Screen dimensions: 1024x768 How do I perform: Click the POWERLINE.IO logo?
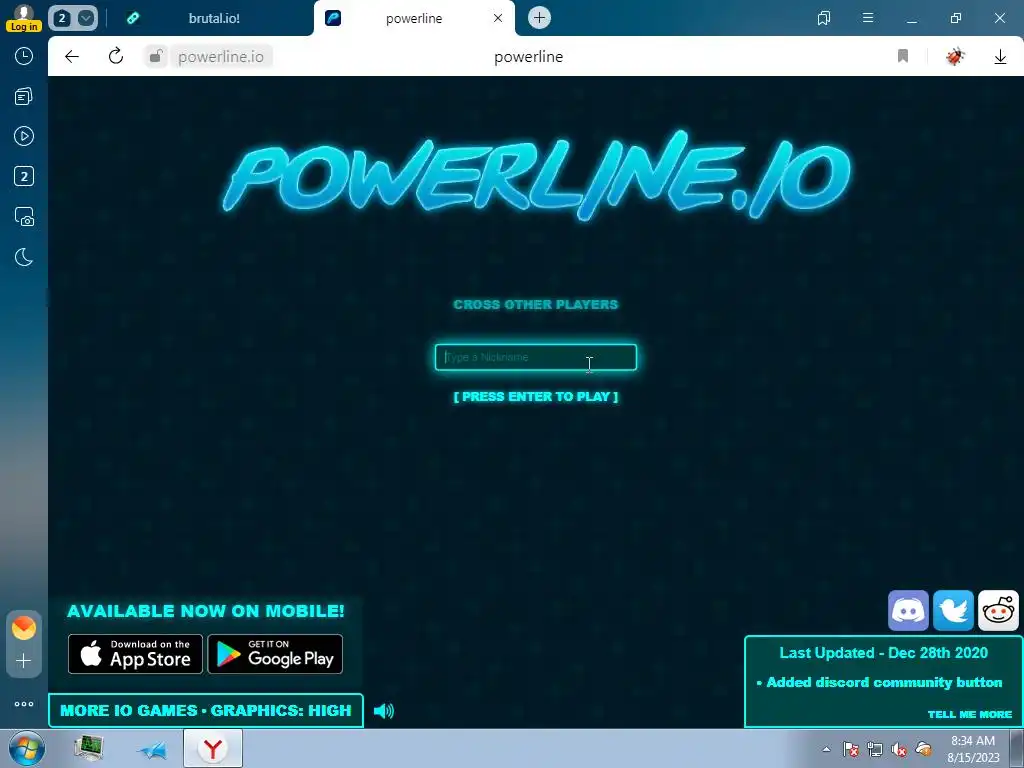click(x=536, y=176)
